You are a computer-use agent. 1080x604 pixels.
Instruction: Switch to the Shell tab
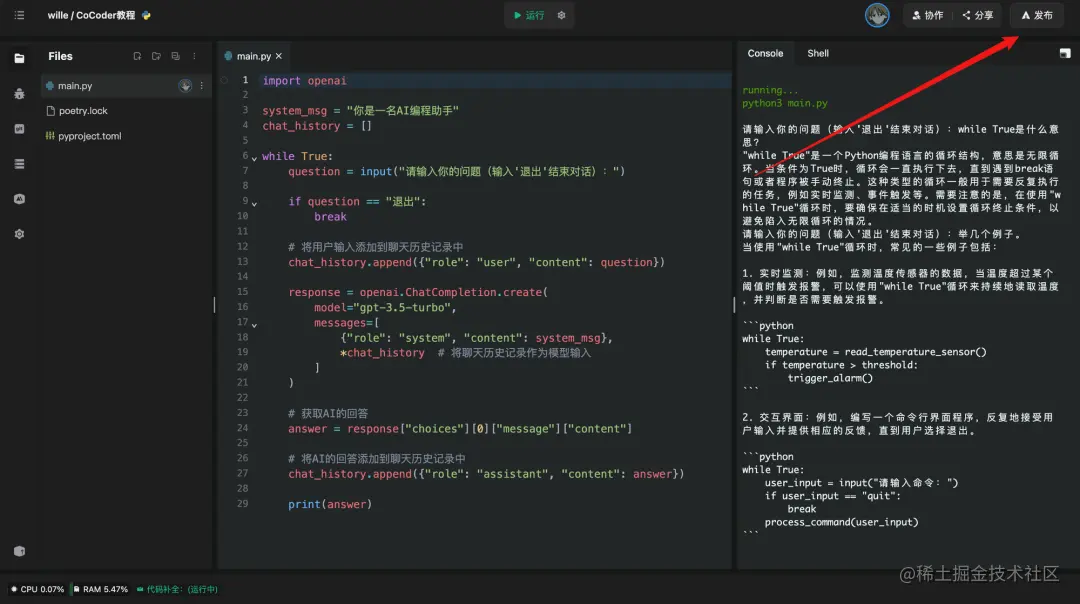[x=818, y=54]
